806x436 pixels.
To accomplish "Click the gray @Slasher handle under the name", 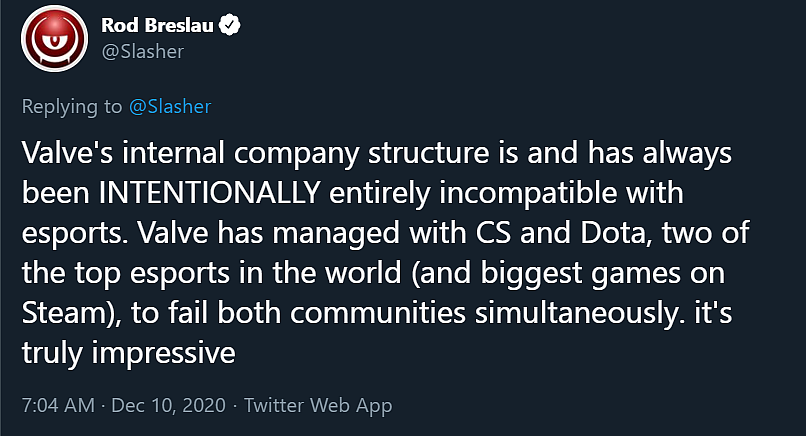I will tap(143, 51).
